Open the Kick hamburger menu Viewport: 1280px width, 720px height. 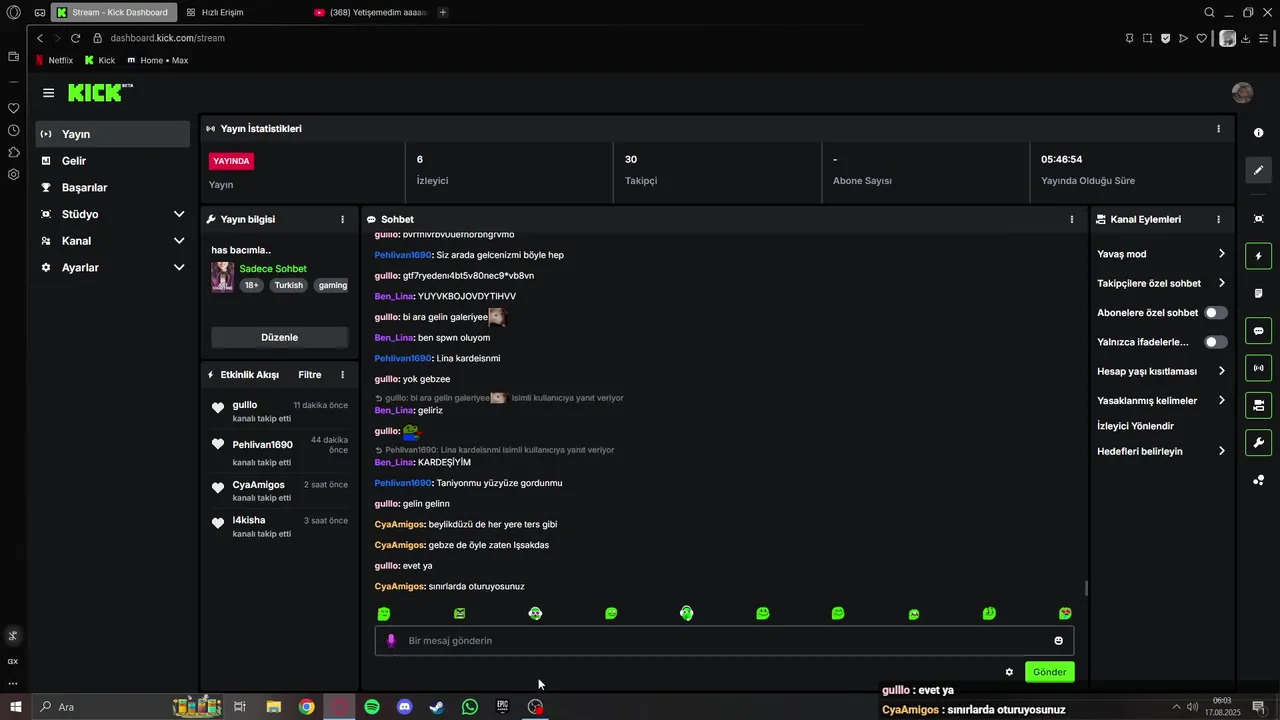point(48,93)
